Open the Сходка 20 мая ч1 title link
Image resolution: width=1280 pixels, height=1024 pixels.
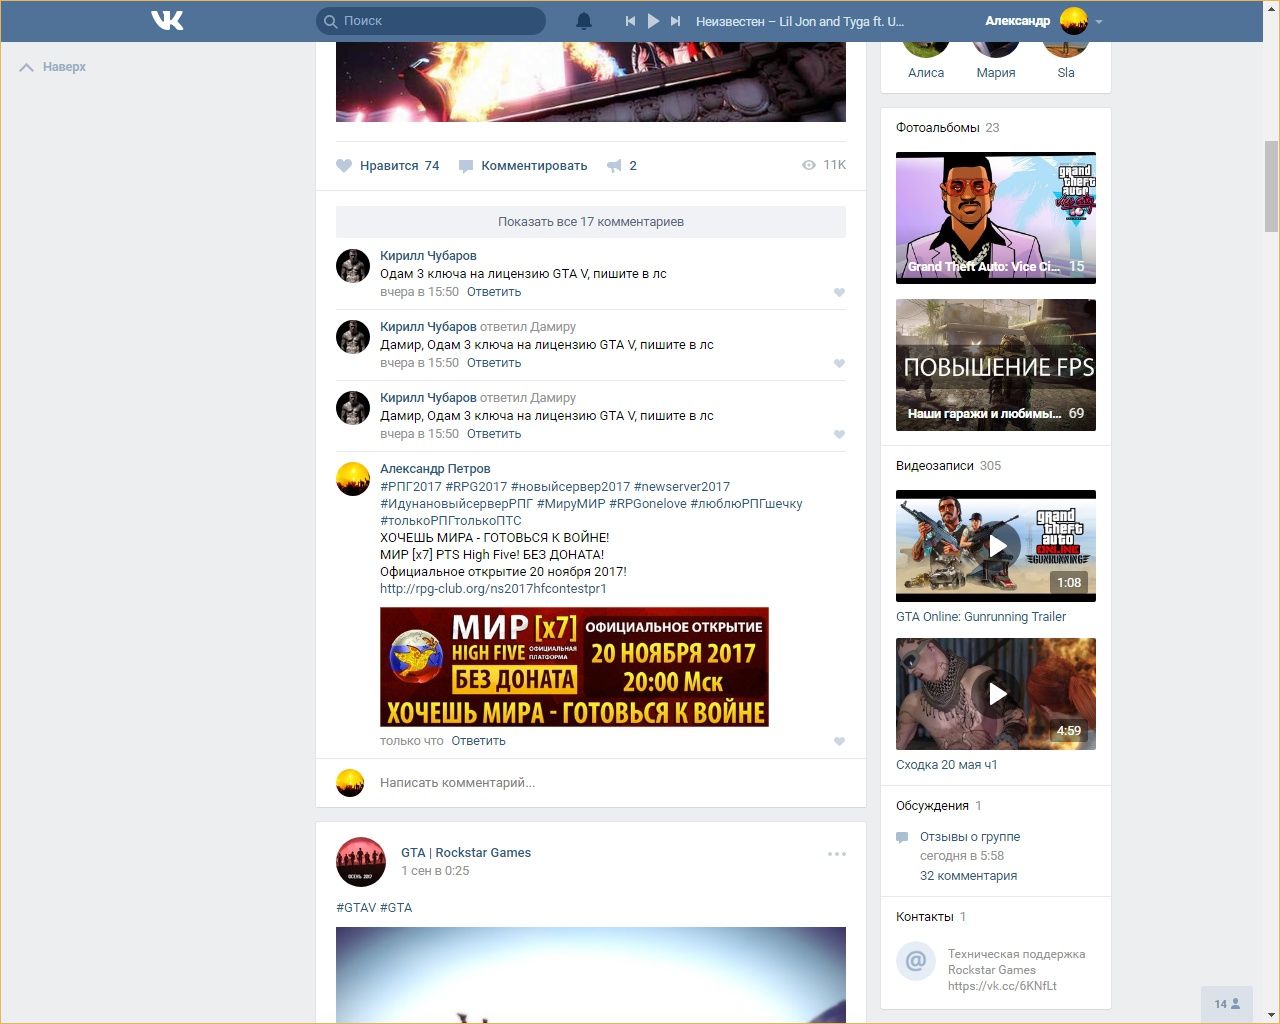pos(947,765)
